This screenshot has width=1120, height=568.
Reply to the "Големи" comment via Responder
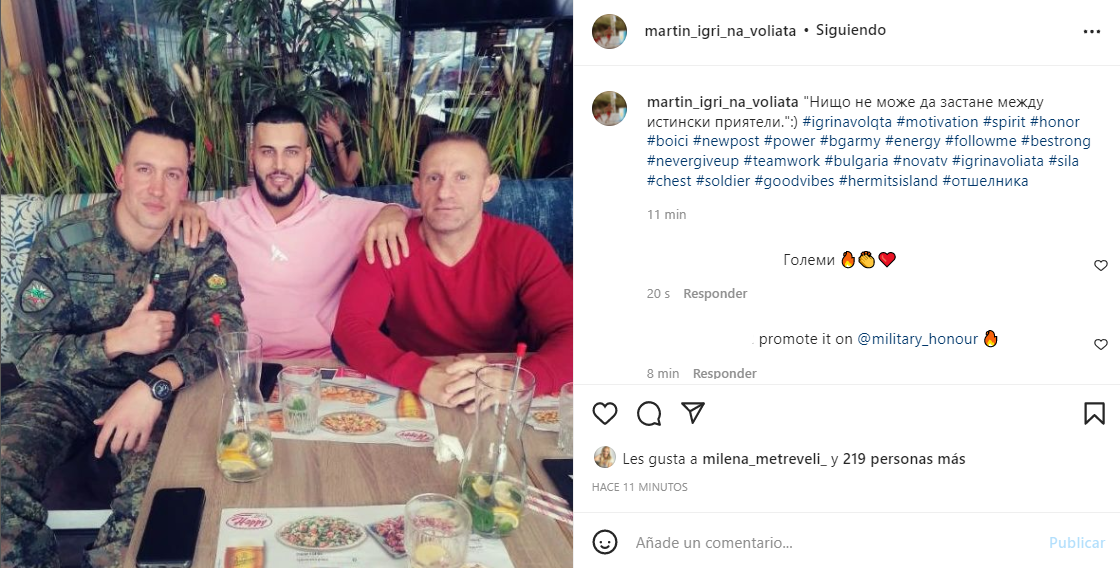tap(715, 294)
